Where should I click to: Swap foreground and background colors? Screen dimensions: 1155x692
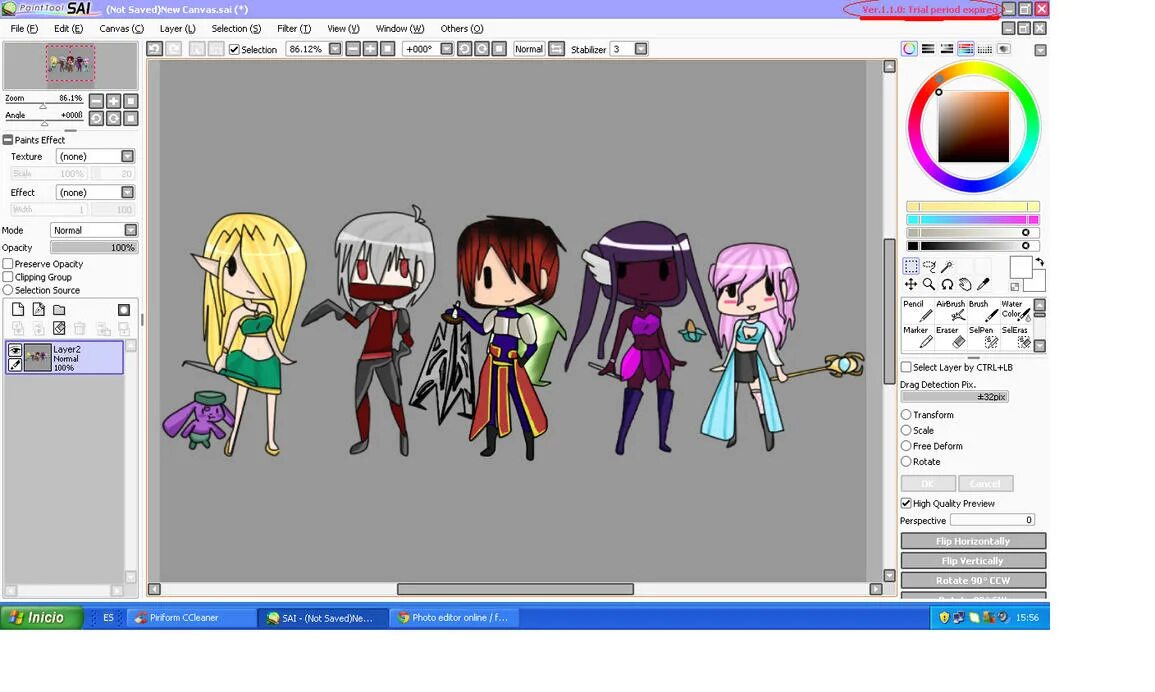[1039, 262]
